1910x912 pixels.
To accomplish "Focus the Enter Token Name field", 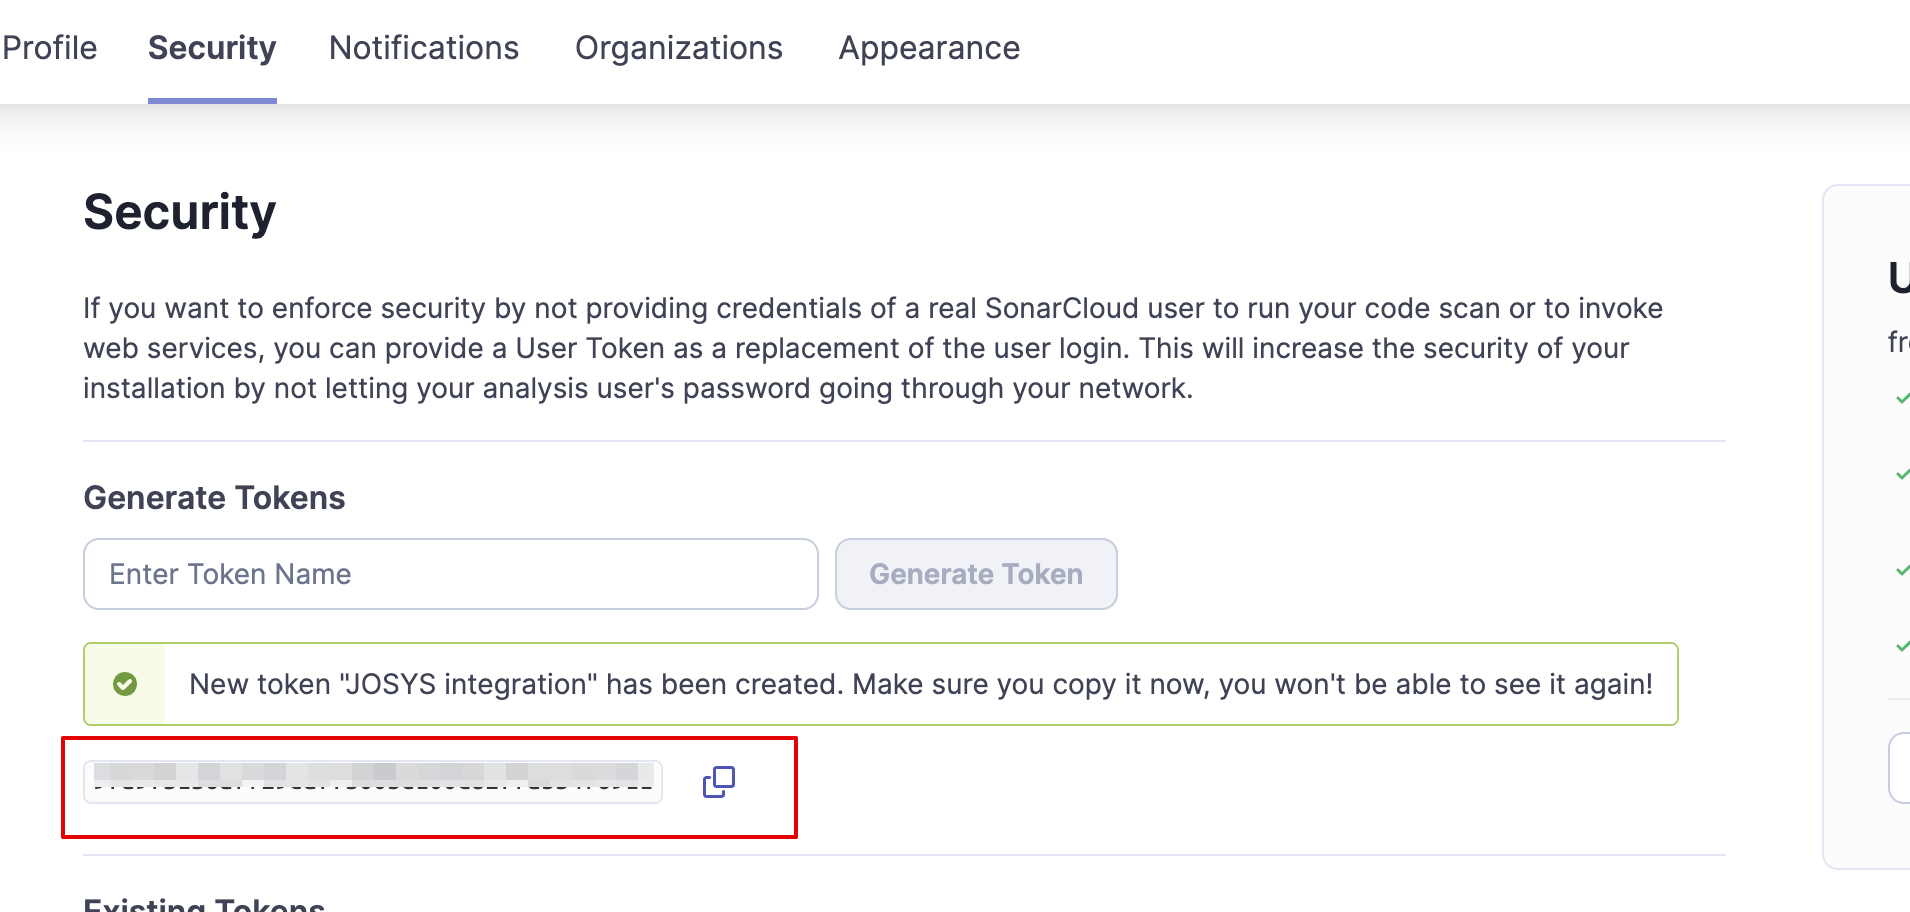I will 451,574.
